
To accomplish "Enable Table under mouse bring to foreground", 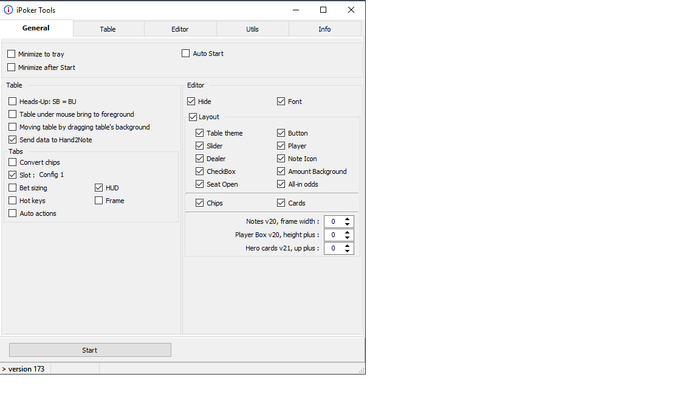I will click(x=12, y=114).
